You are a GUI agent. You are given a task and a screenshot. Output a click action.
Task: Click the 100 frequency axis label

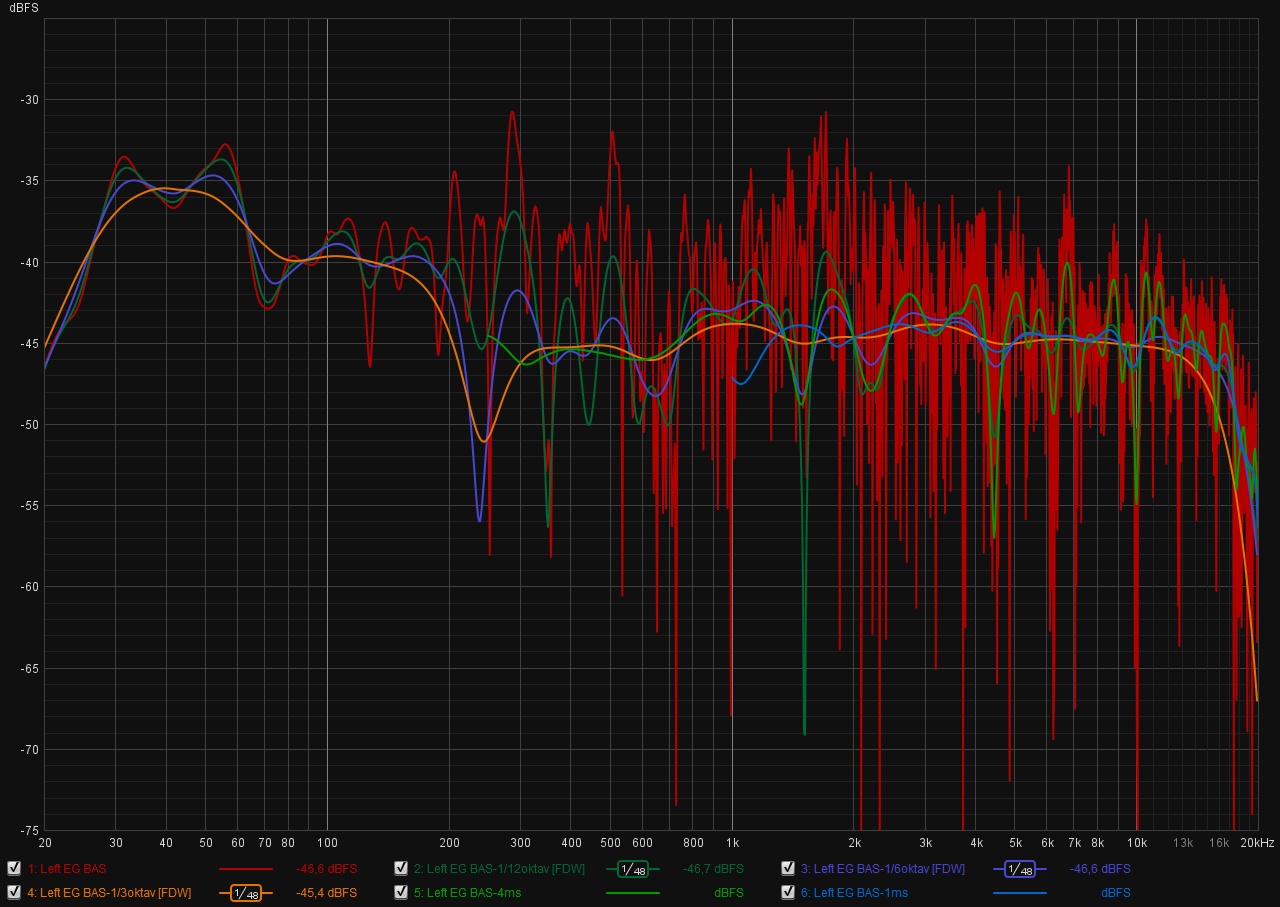tap(327, 843)
